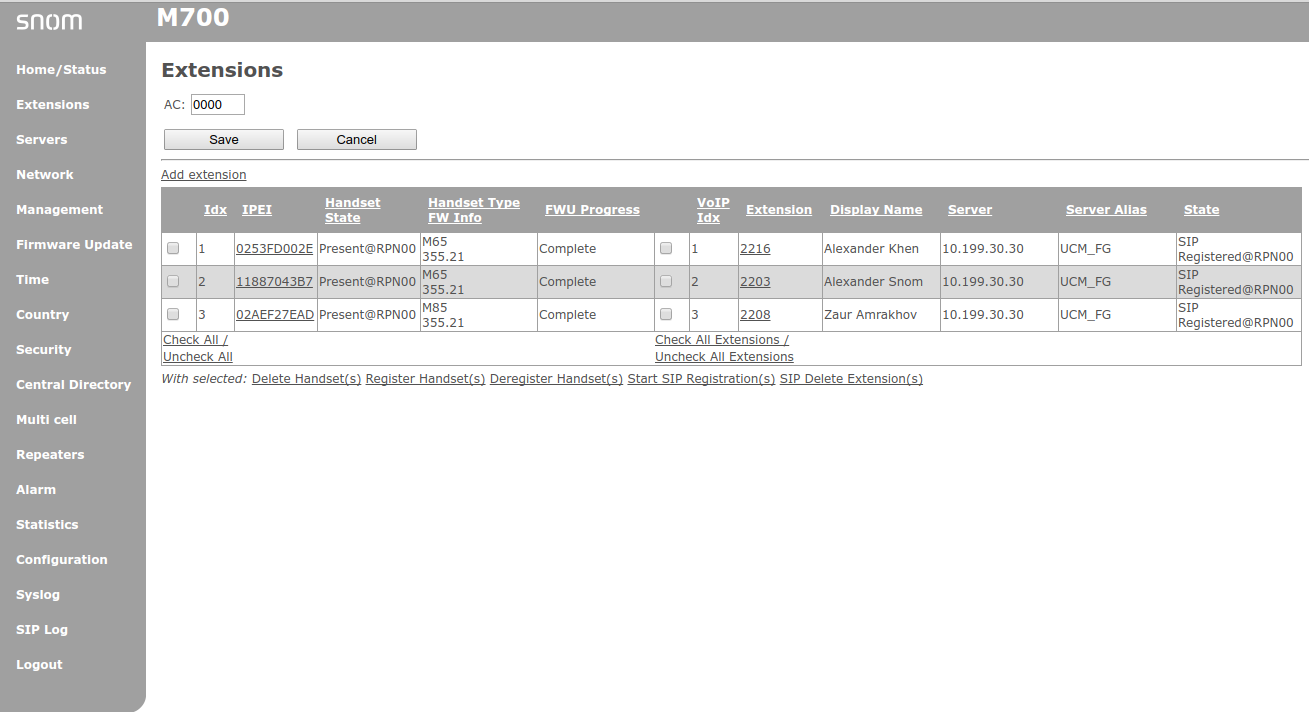This screenshot has width=1309, height=718.
Task: Check extension checkbox for 2208
Action: pos(666,314)
